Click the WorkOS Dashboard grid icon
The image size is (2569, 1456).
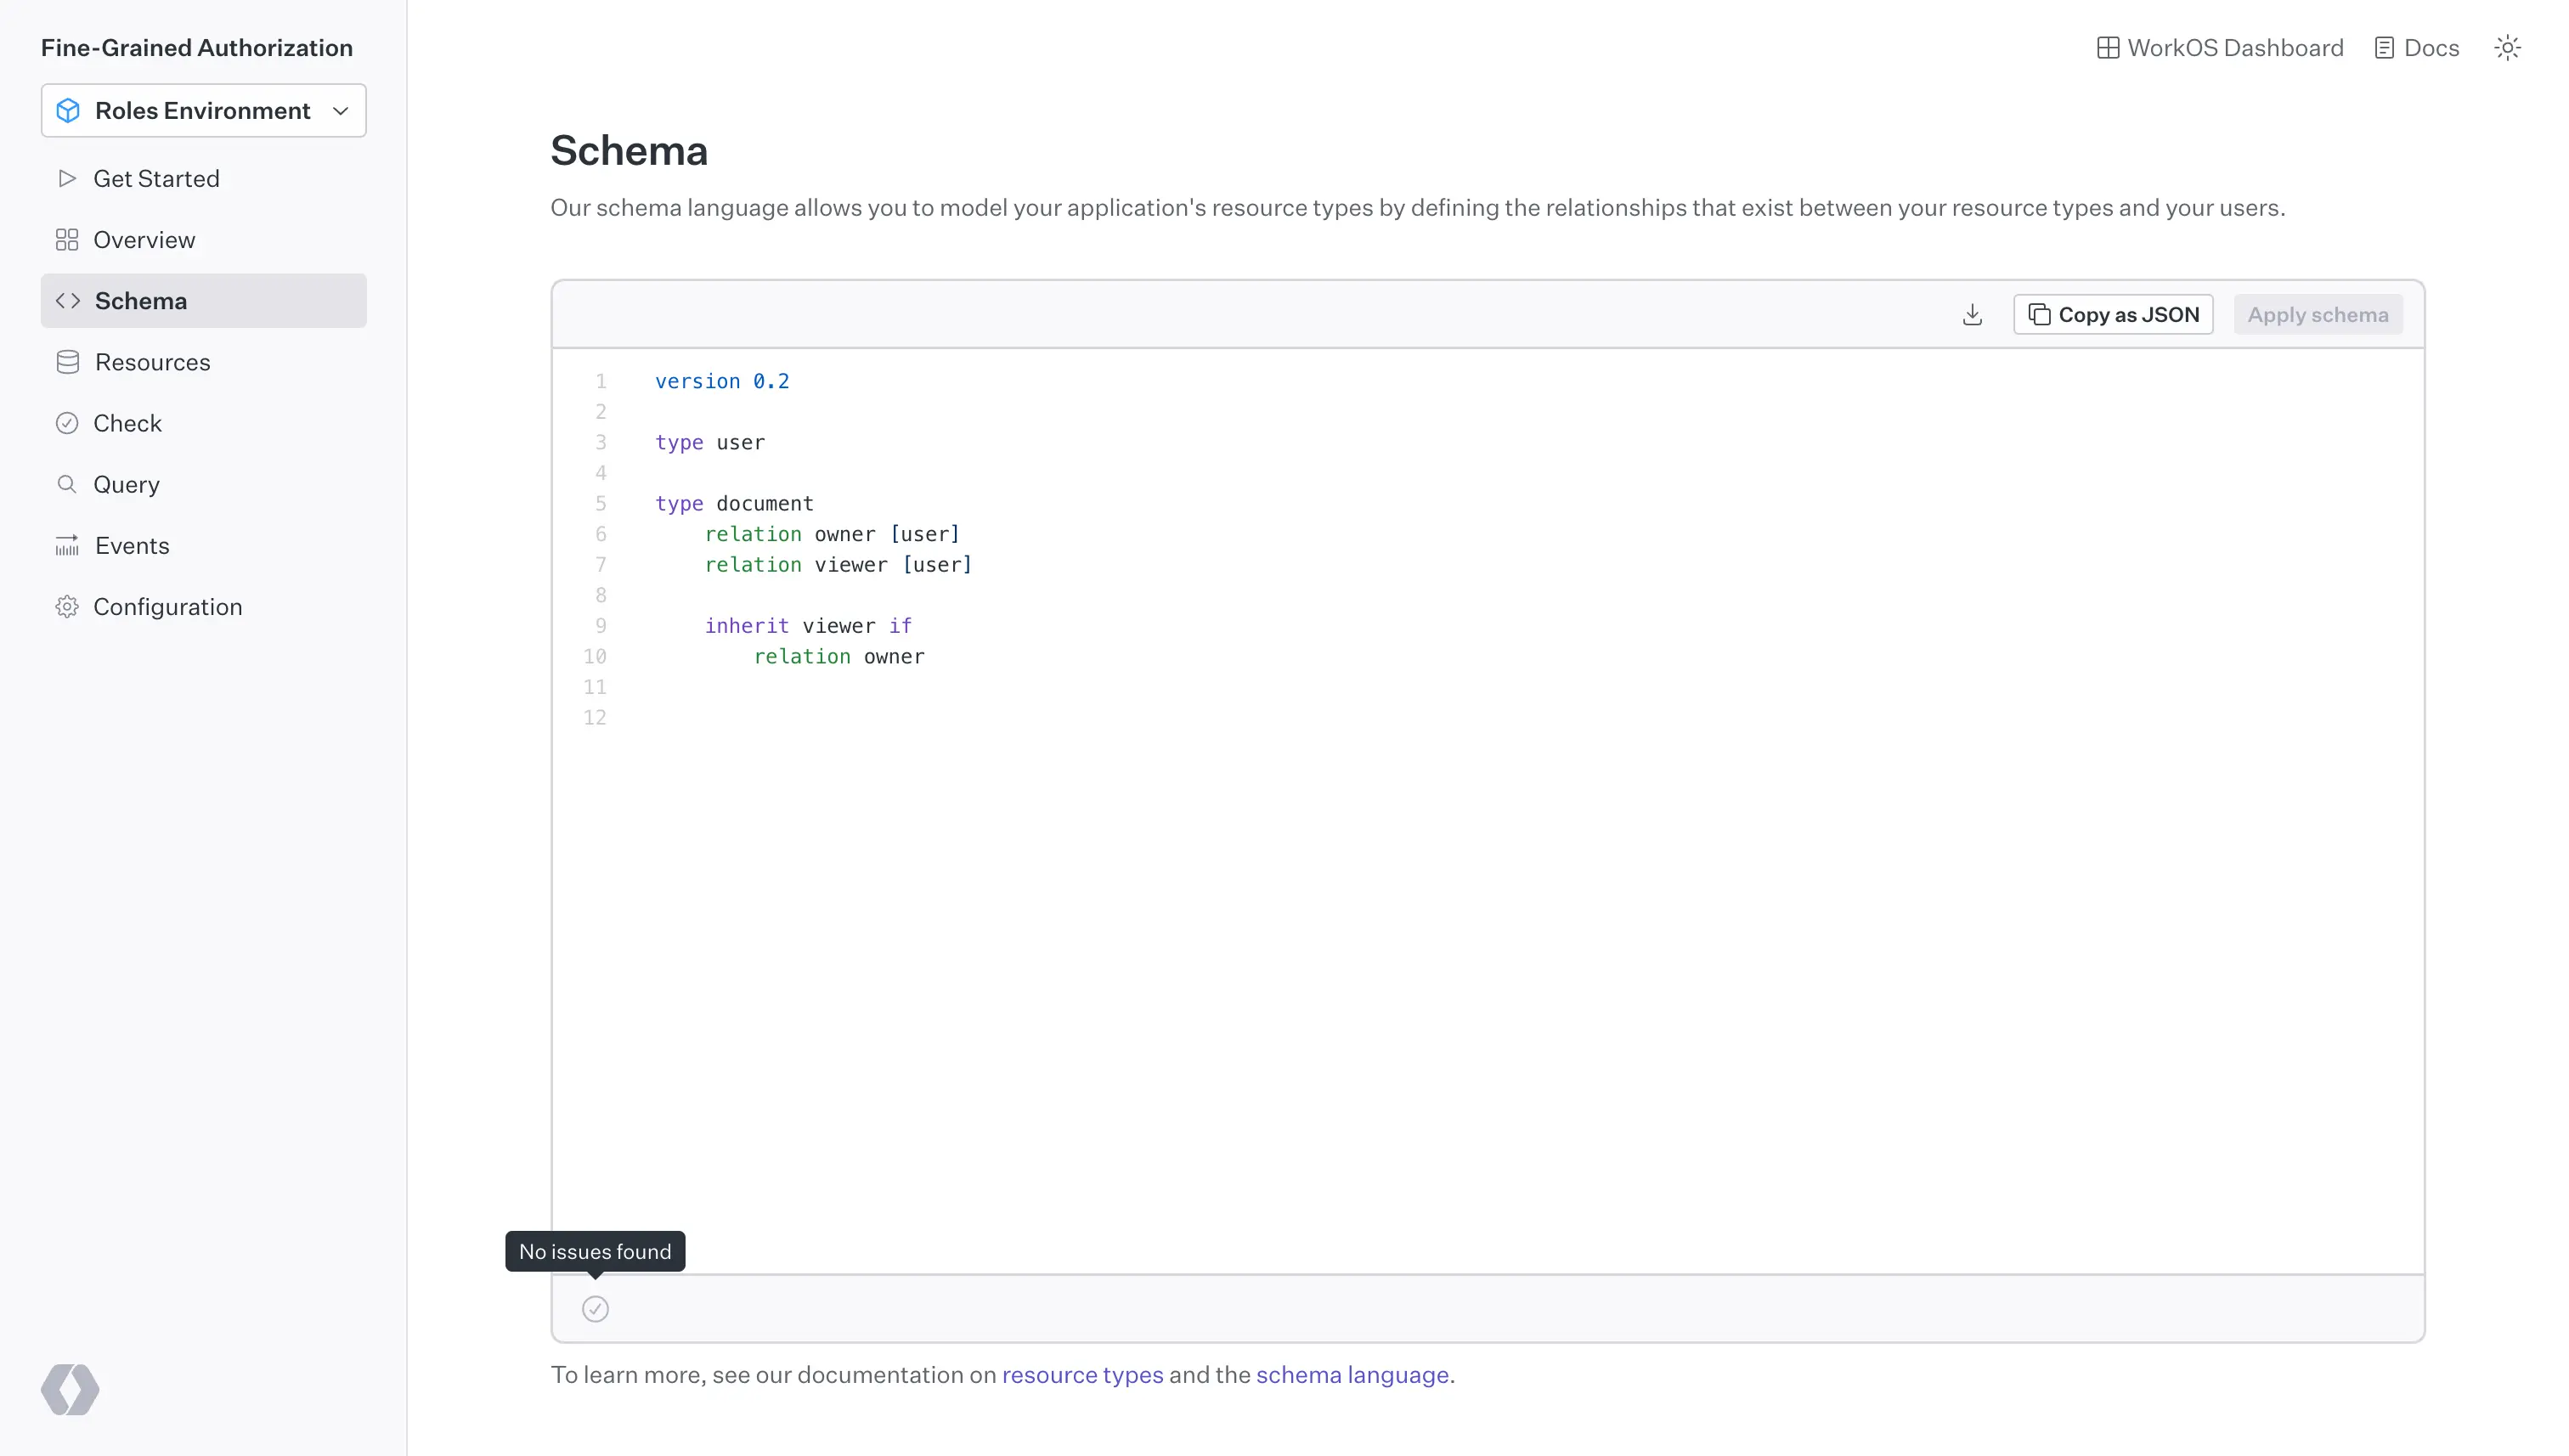[x=2108, y=48]
